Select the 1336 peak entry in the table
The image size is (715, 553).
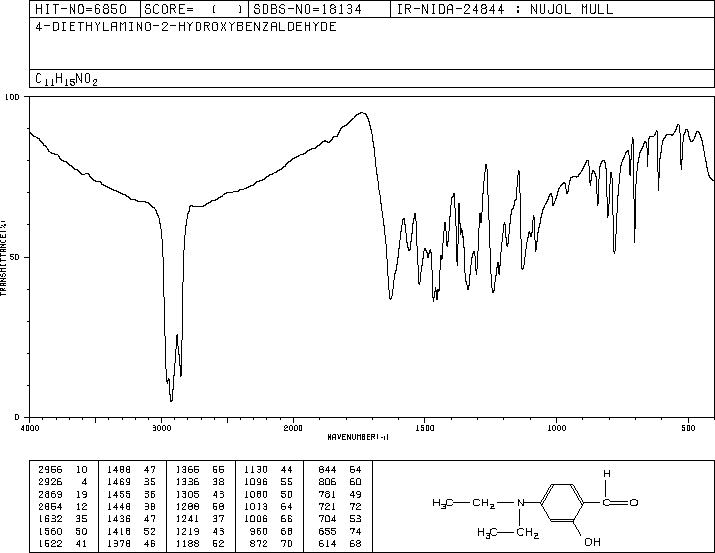coord(200,482)
